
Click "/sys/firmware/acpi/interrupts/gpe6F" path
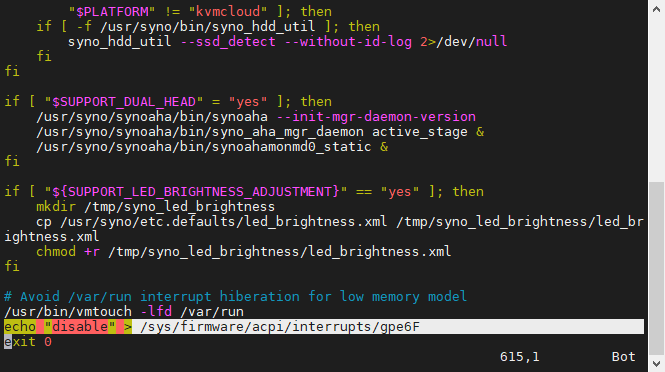[280, 327]
